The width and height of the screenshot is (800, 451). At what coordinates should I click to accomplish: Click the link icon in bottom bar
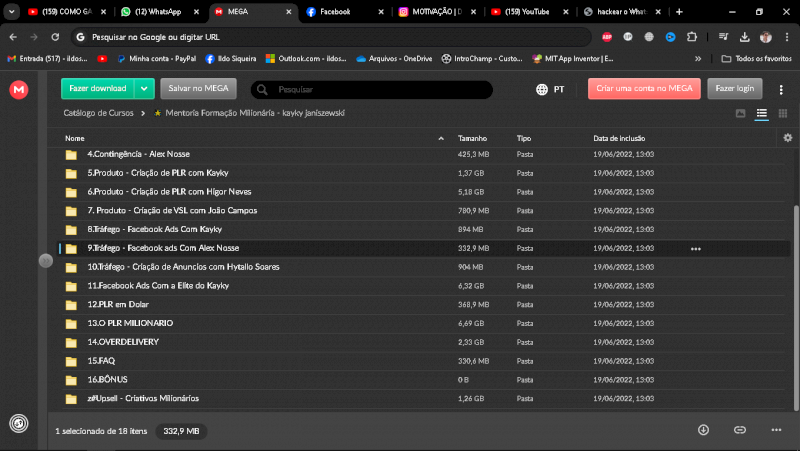pyautogui.click(x=740, y=430)
